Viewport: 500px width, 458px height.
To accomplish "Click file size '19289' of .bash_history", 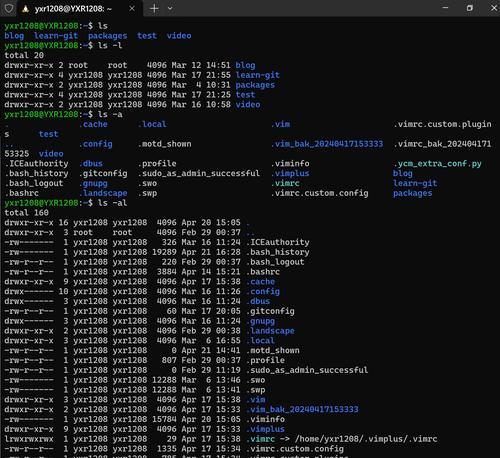I will point(164,252).
